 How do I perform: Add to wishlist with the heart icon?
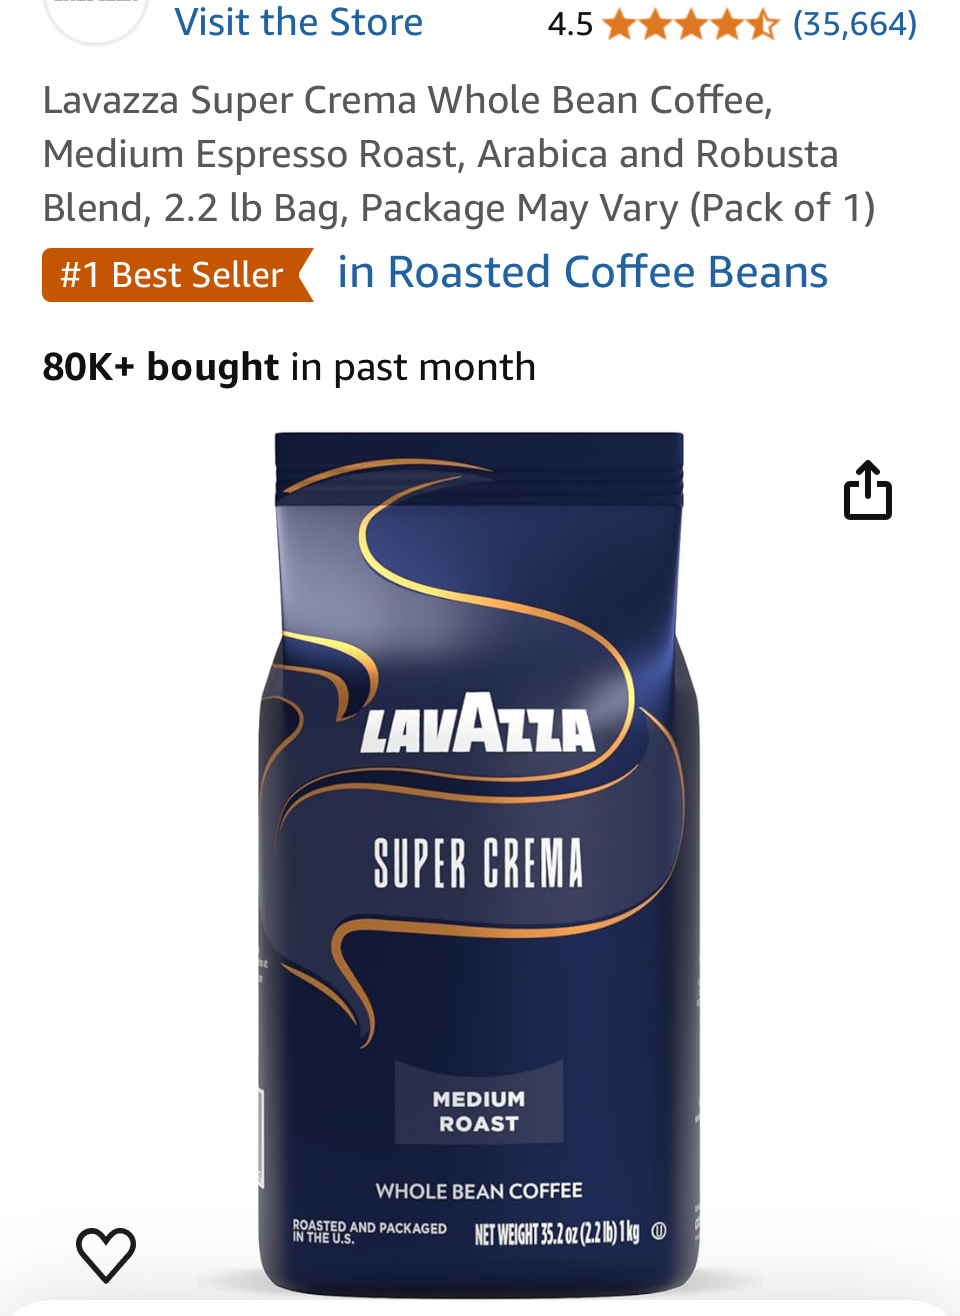[106, 1254]
